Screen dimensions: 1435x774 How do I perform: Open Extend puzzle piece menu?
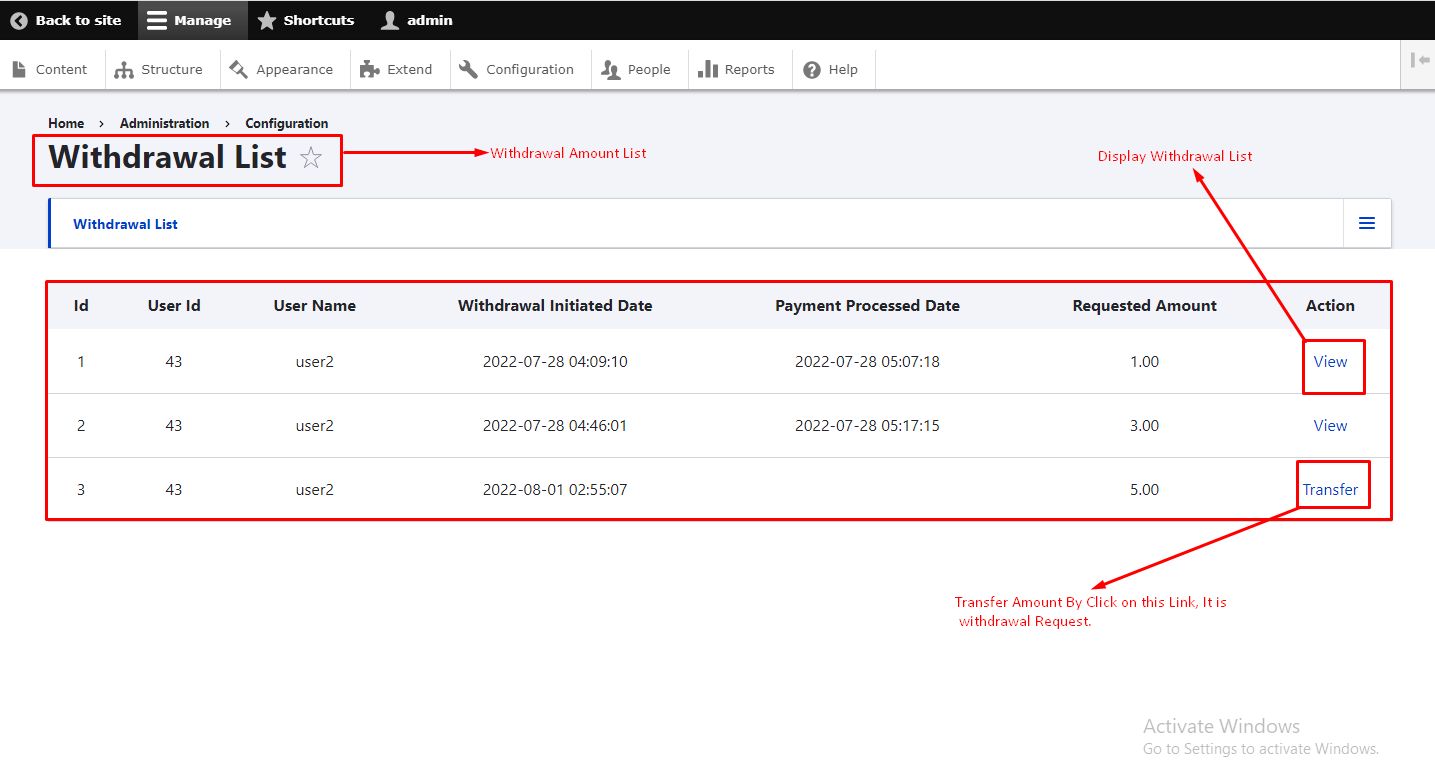tap(370, 69)
